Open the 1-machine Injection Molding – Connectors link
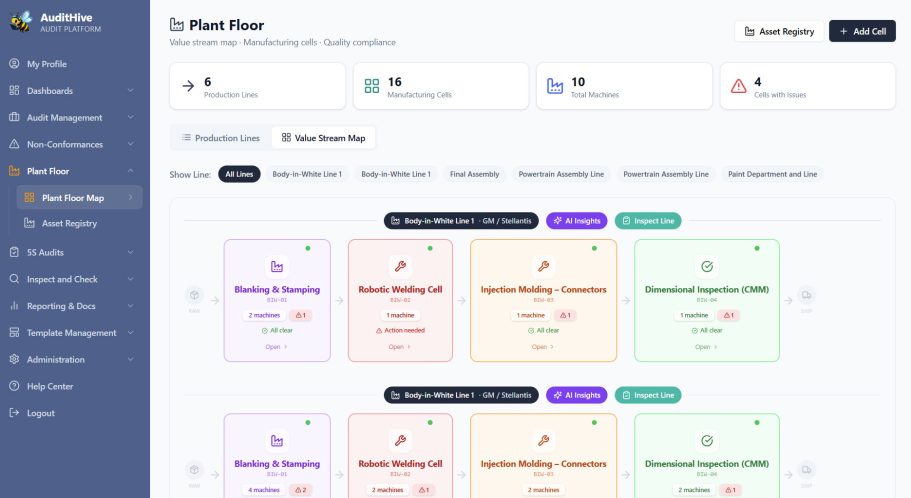The height and width of the screenshot is (498, 911). click(542, 347)
